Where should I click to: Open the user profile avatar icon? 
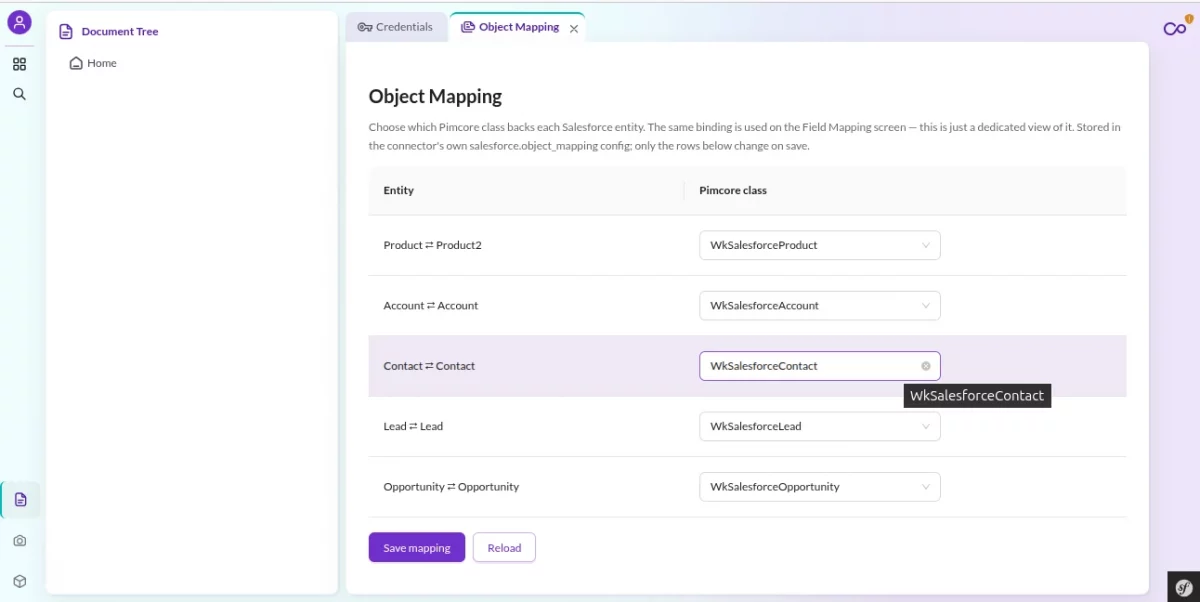tap(19, 22)
